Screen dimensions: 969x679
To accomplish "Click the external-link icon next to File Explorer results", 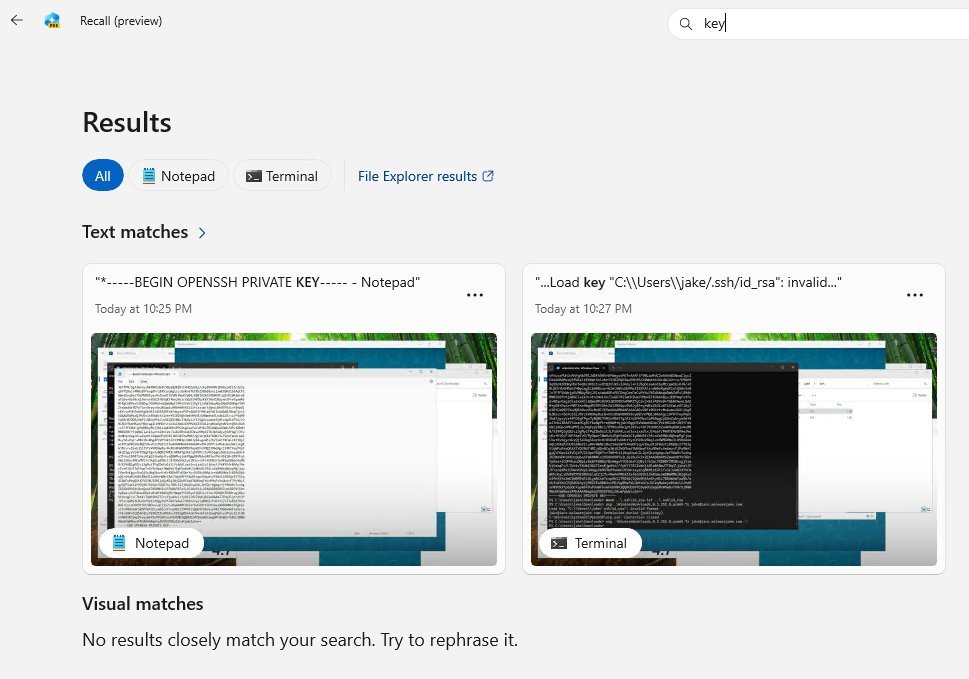I will tap(488, 175).
